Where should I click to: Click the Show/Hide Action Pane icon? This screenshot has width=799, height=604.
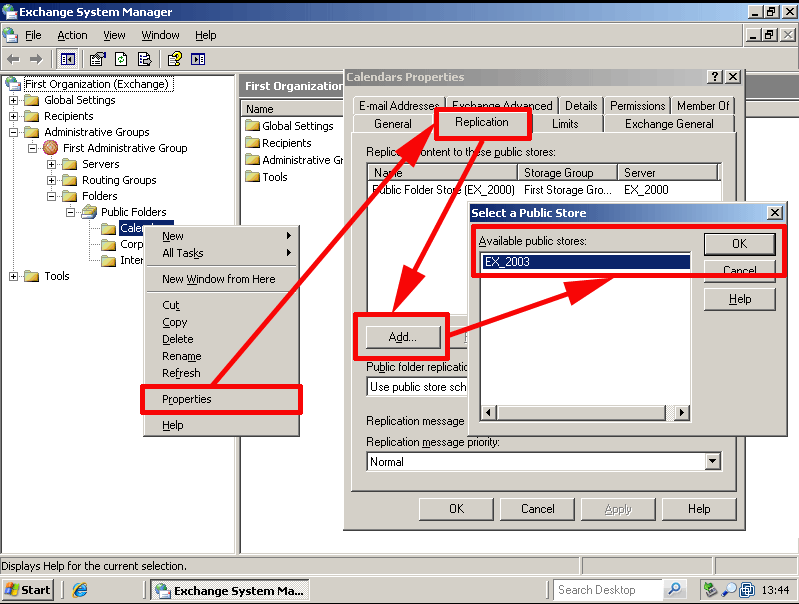point(198,60)
